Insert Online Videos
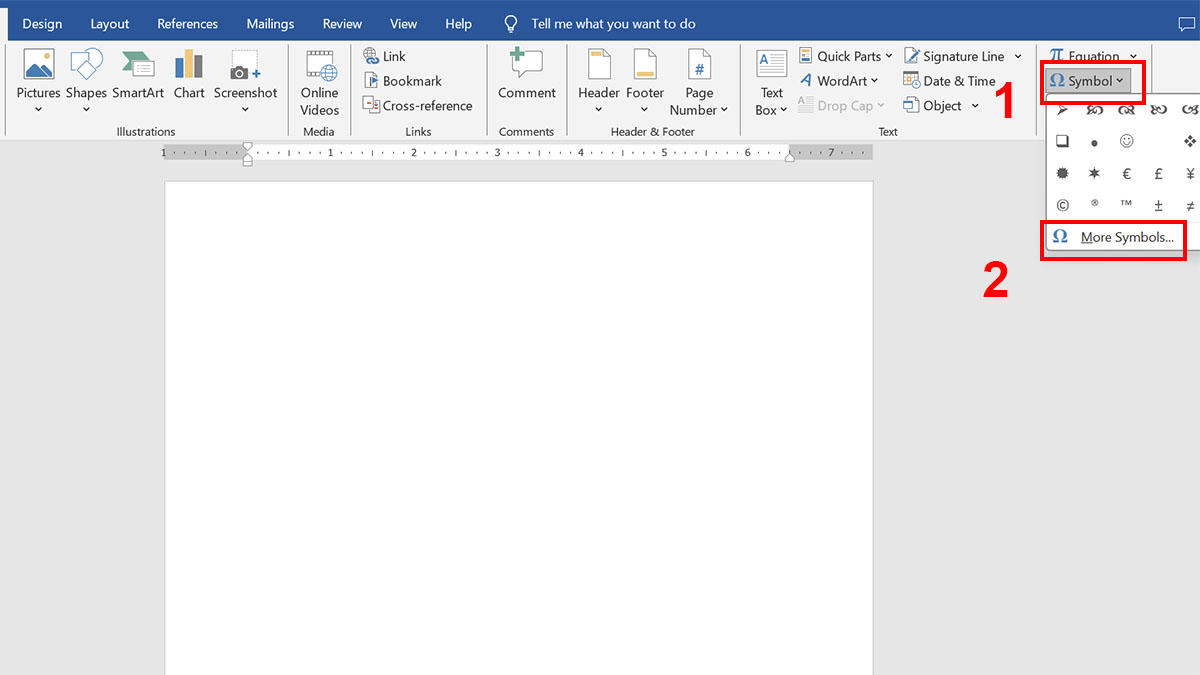The width and height of the screenshot is (1200, 675). pos(320,81)
